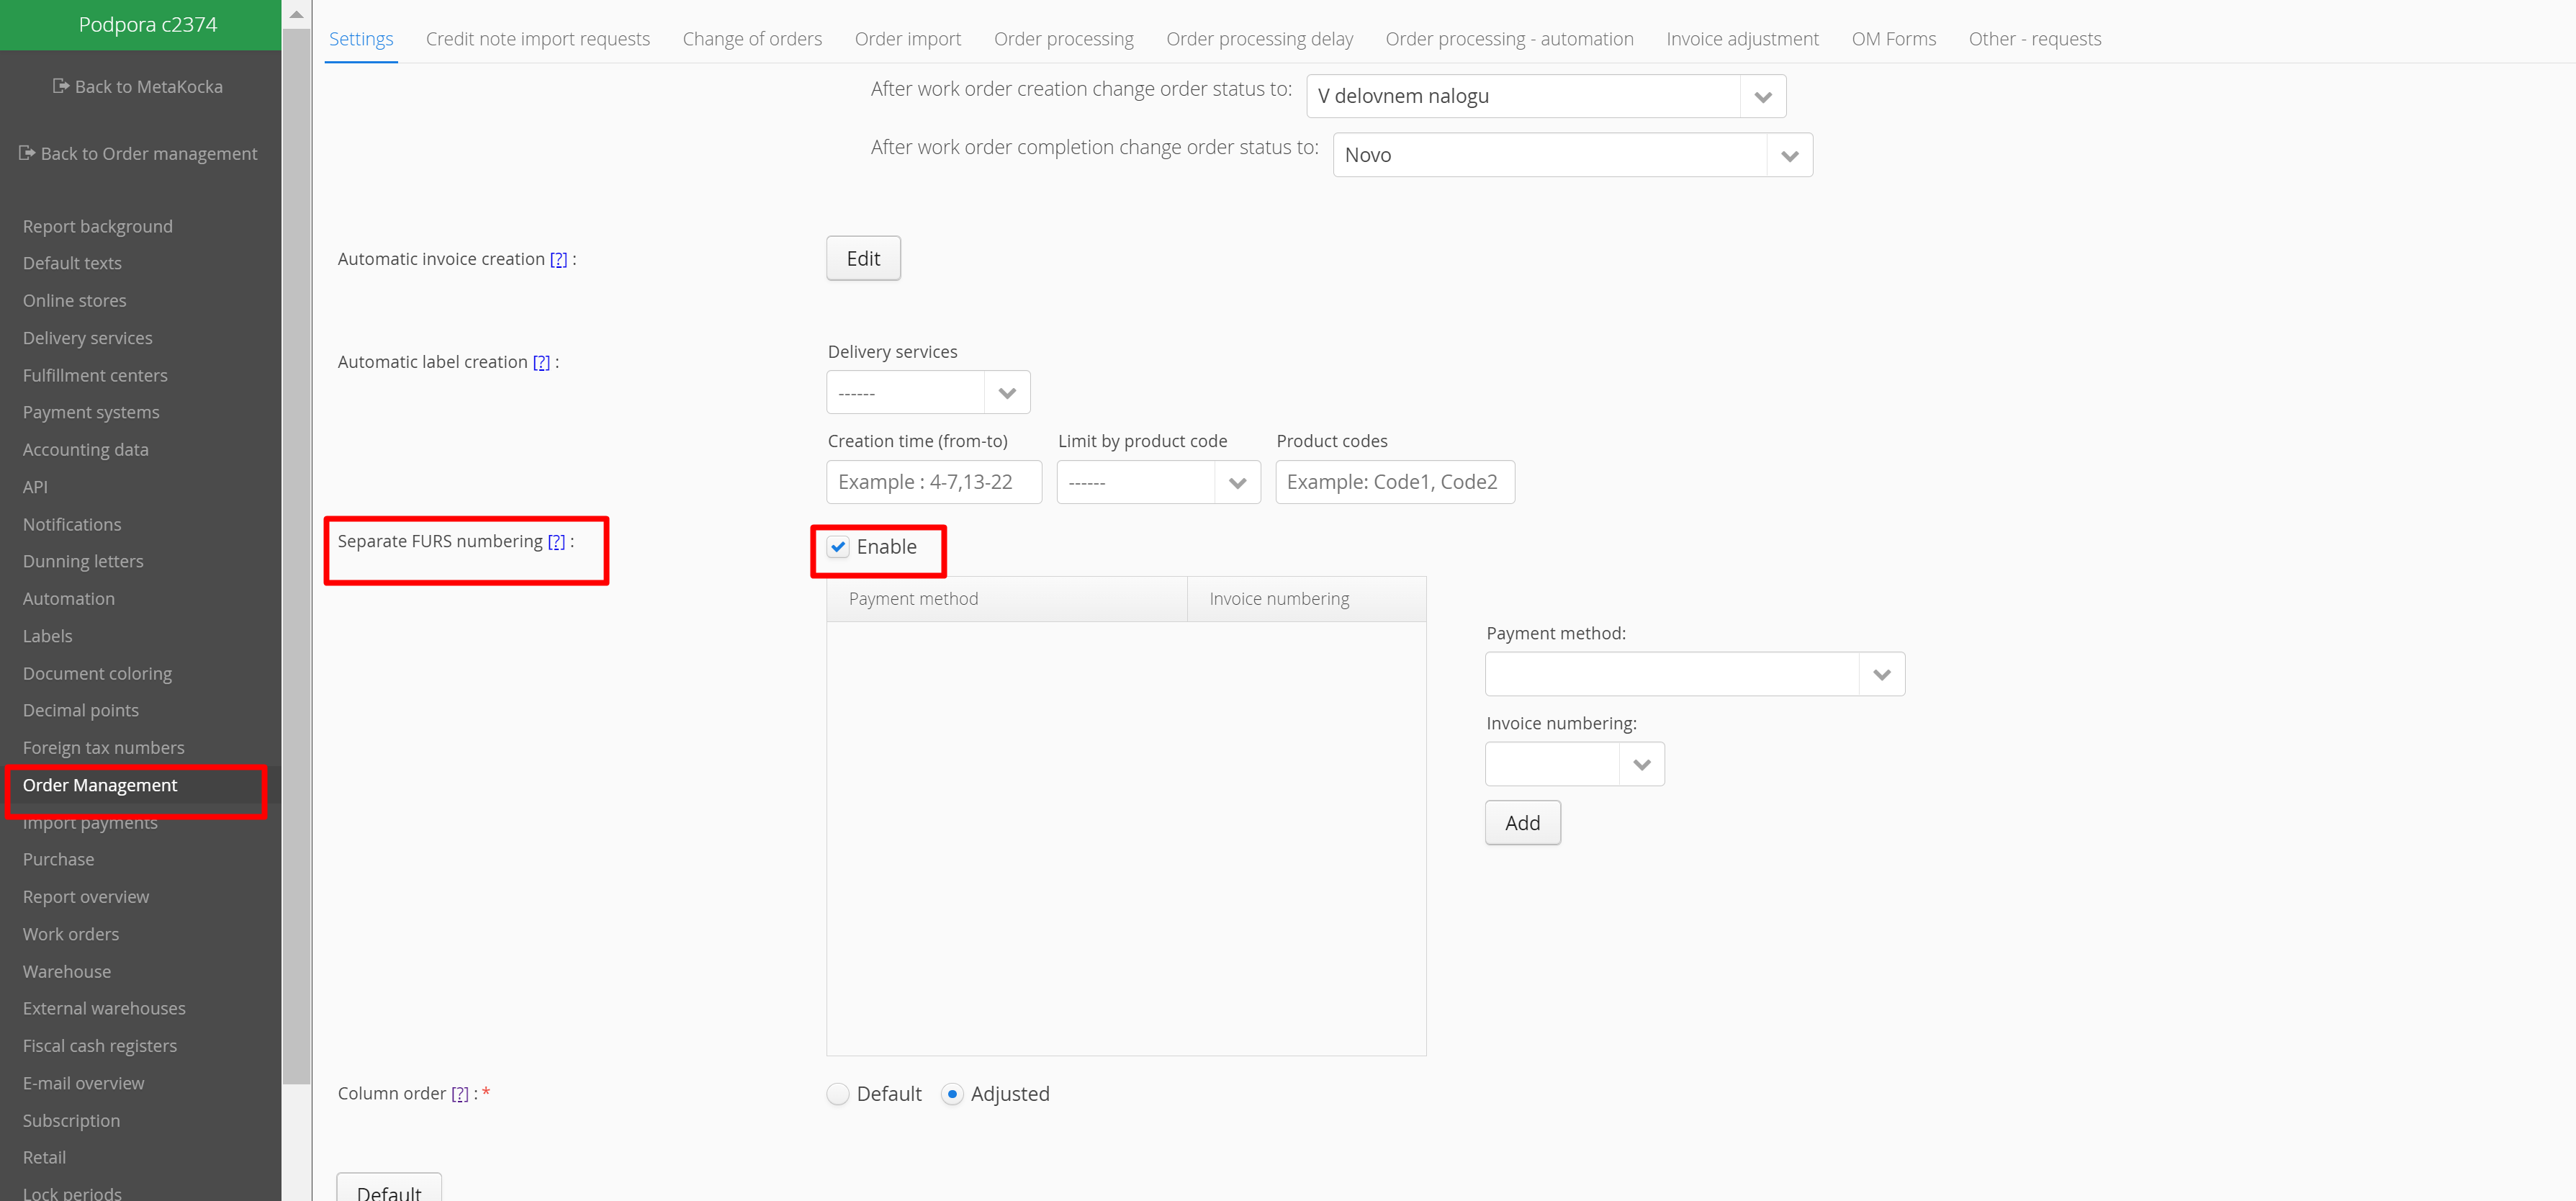Open help [?] next to Column order
This screenshot has height=1201, width=2576.
[x=459, y=1093]
